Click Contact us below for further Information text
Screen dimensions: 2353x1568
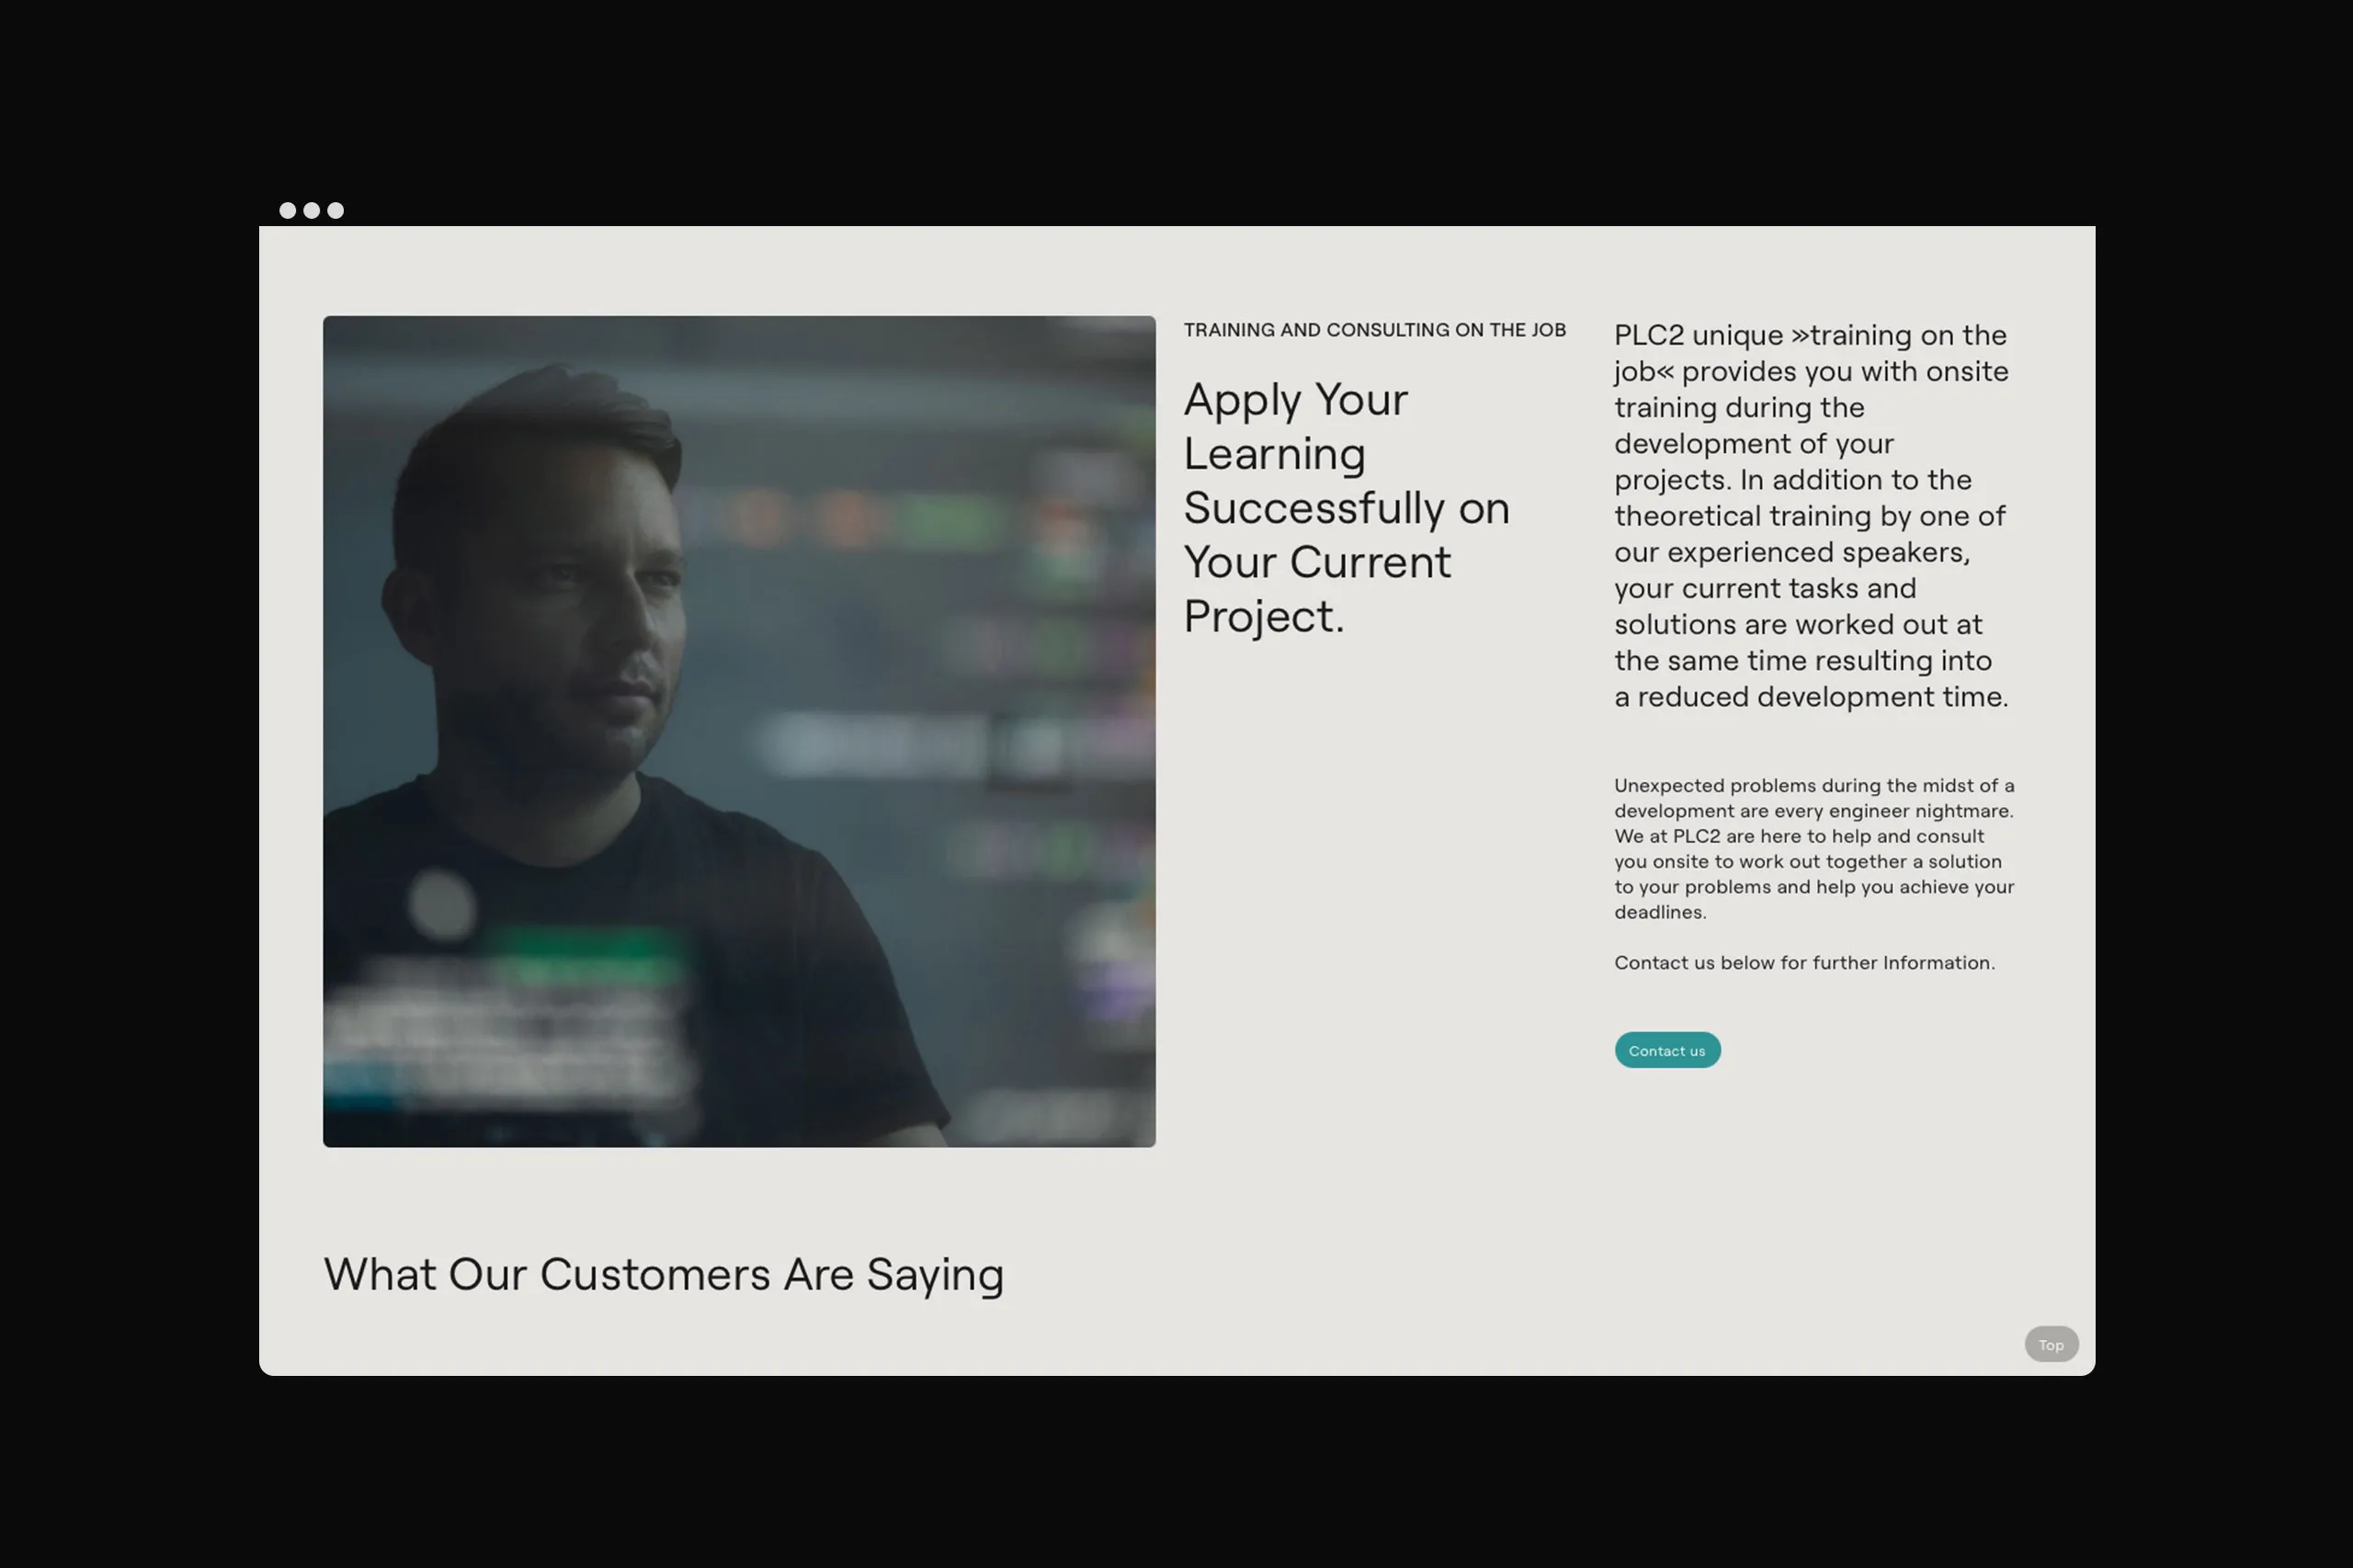tap(1804, 962)
